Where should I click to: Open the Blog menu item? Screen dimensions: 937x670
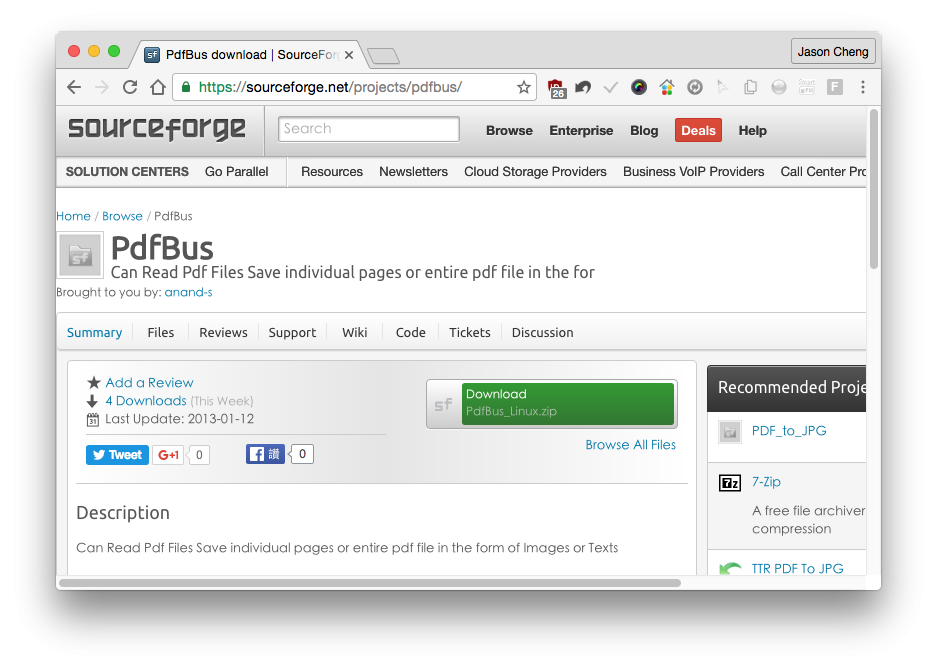644,130
